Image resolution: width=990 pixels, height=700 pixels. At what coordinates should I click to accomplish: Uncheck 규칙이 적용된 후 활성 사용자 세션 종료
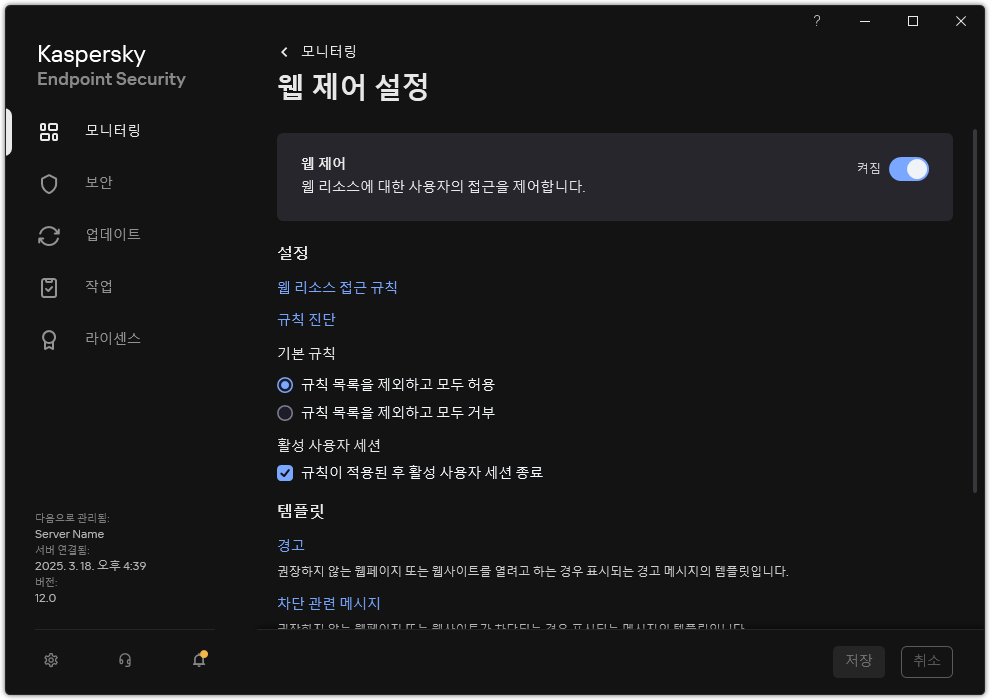tap(286, 473)
